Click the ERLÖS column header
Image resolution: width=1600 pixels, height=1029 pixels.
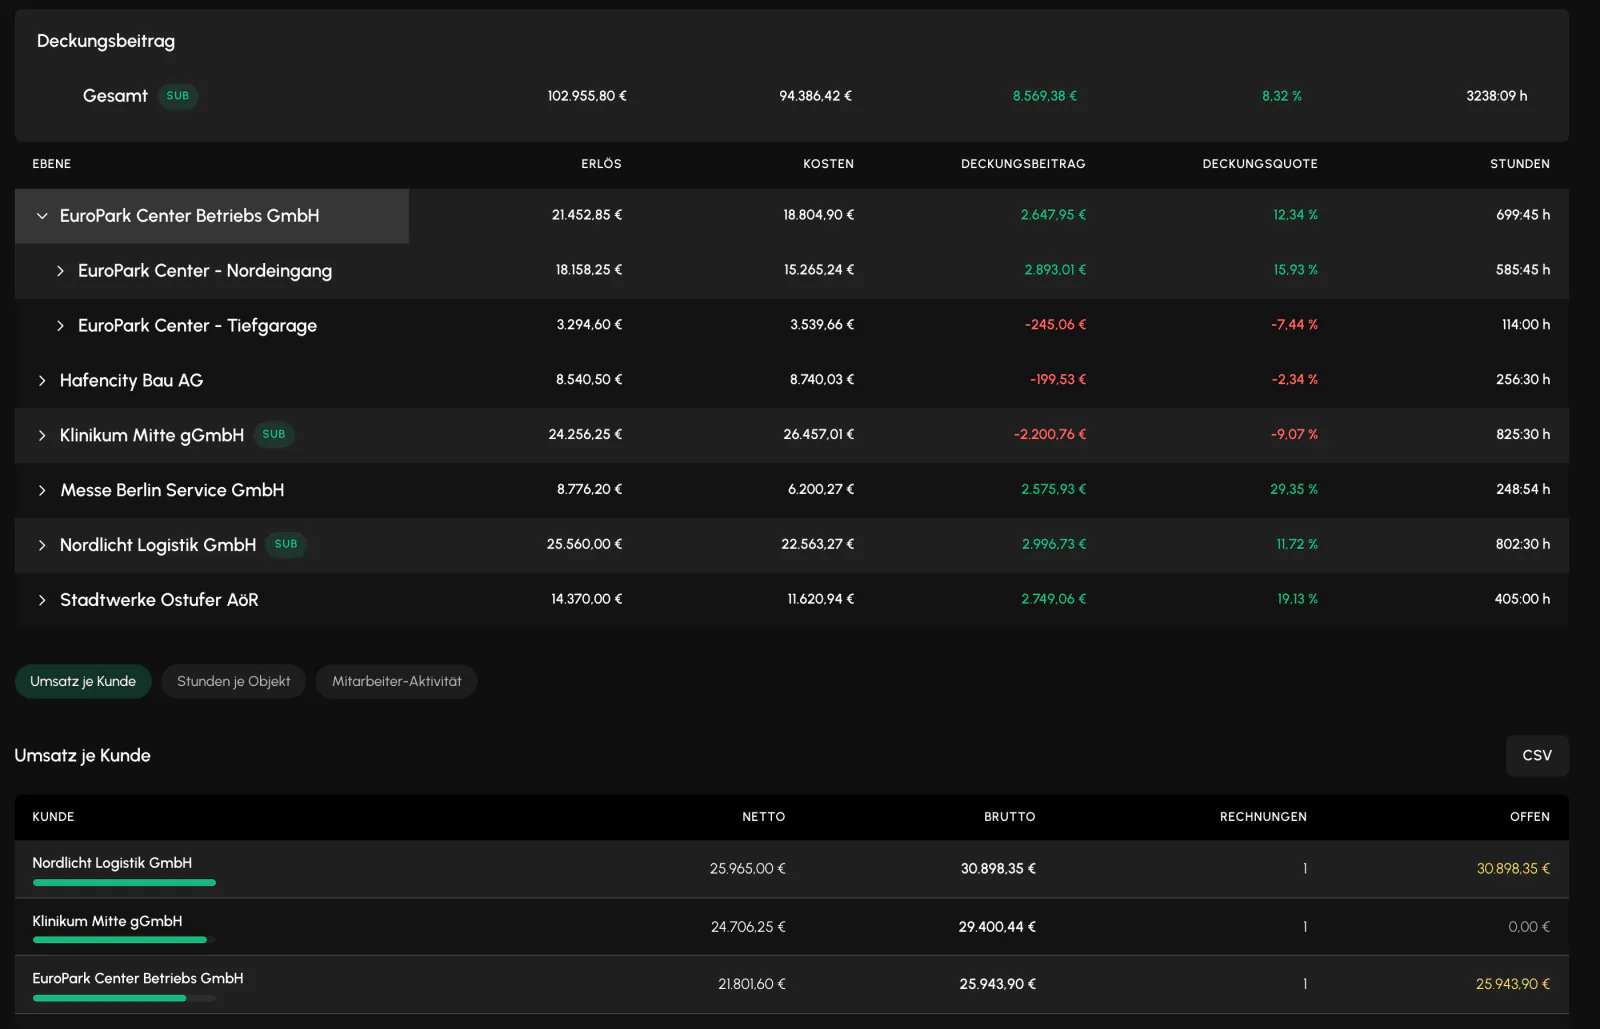pyautogui.click(x=601, y=164)
